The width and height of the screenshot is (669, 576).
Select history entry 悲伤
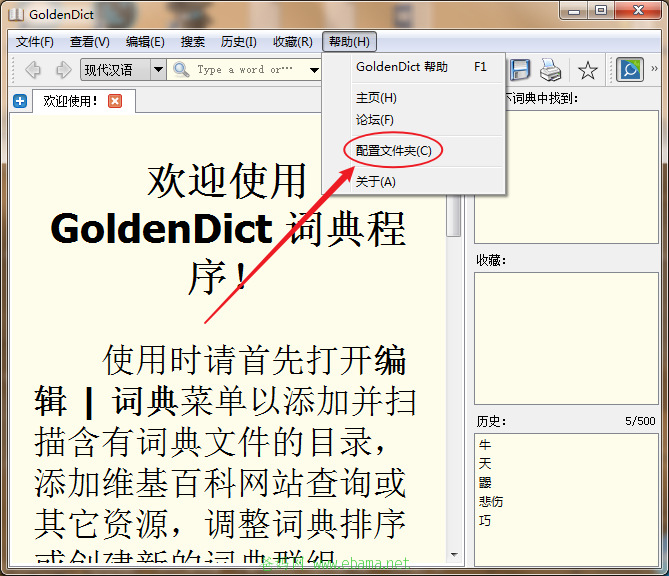(x=491, y=501)
